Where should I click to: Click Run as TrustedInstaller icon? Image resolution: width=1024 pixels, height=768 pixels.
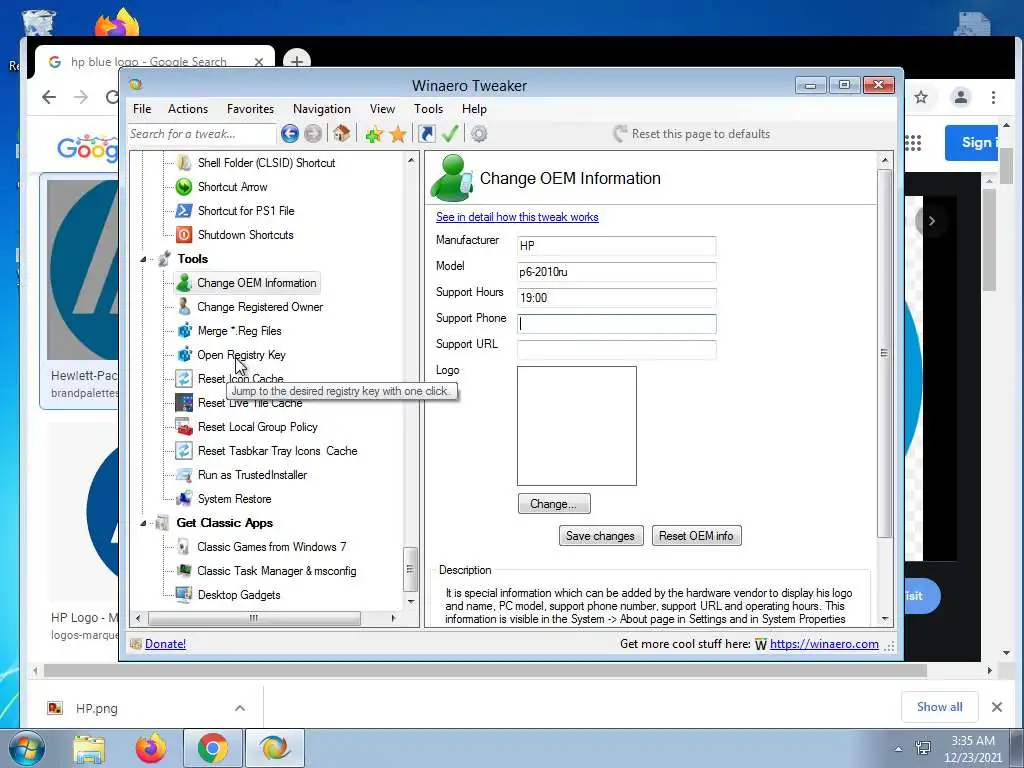click(184, 475)
